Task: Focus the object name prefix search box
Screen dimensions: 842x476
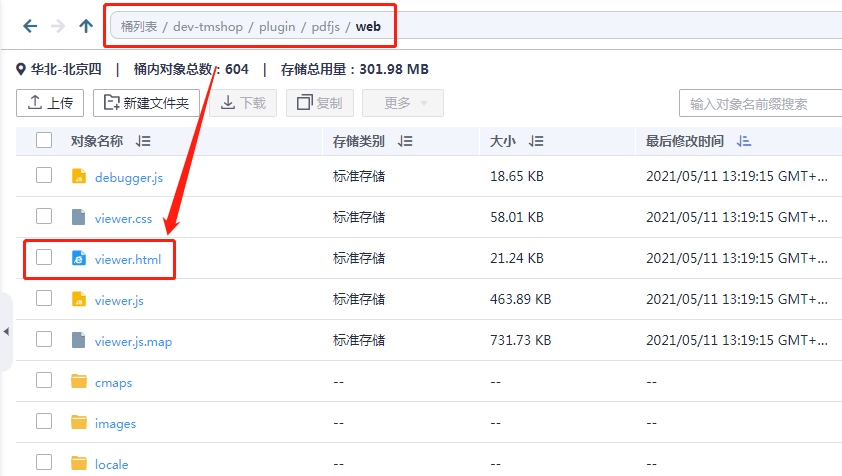Action: pyautogui.click(x=760, y=104)
